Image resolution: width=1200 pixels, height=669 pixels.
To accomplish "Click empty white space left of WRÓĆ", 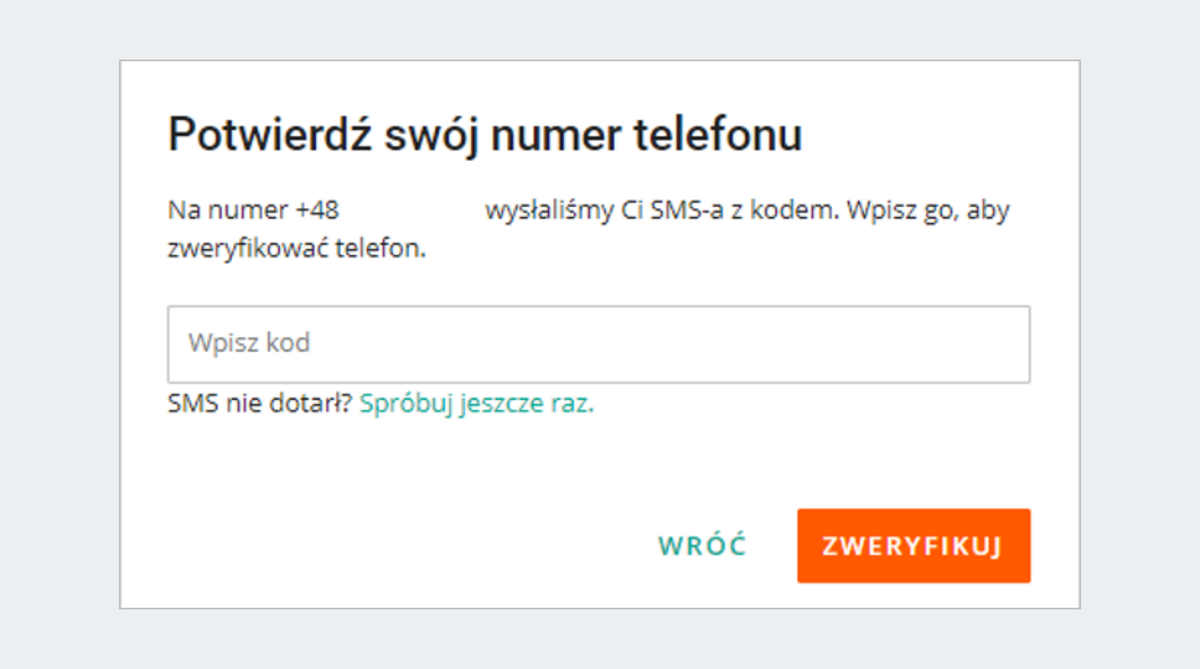I will [x=400, y=546].
